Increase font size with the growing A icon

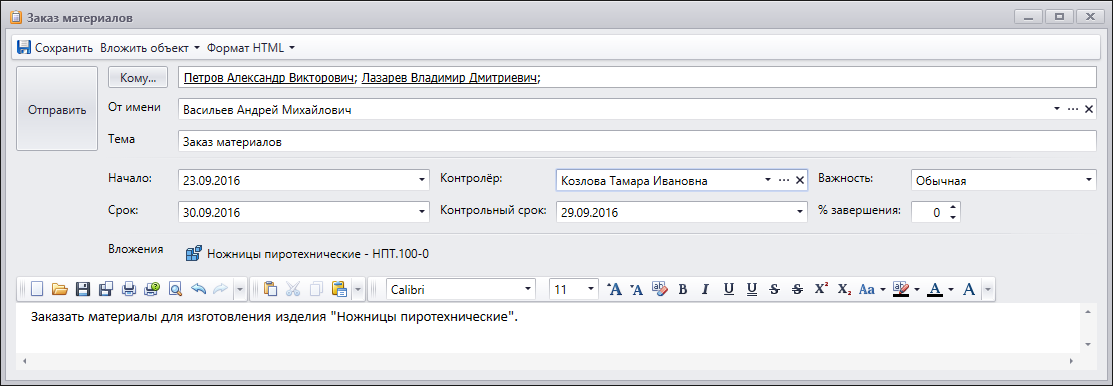[615, 289]
